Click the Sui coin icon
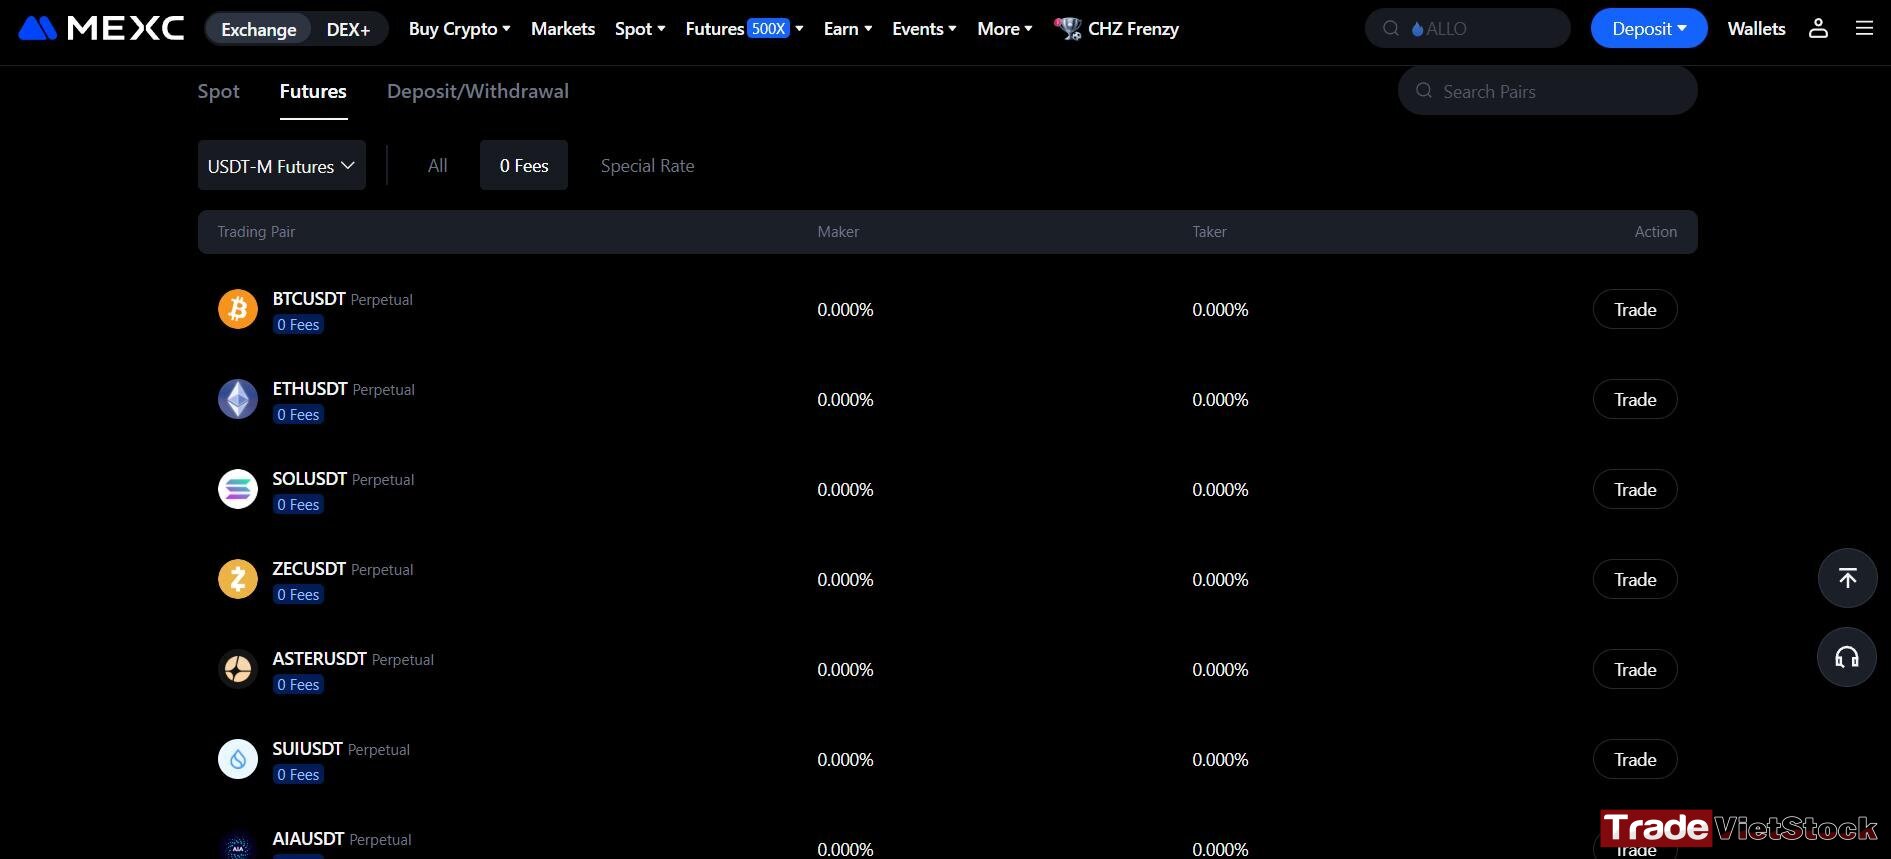 pyautogui.click(x=238, y=759)
